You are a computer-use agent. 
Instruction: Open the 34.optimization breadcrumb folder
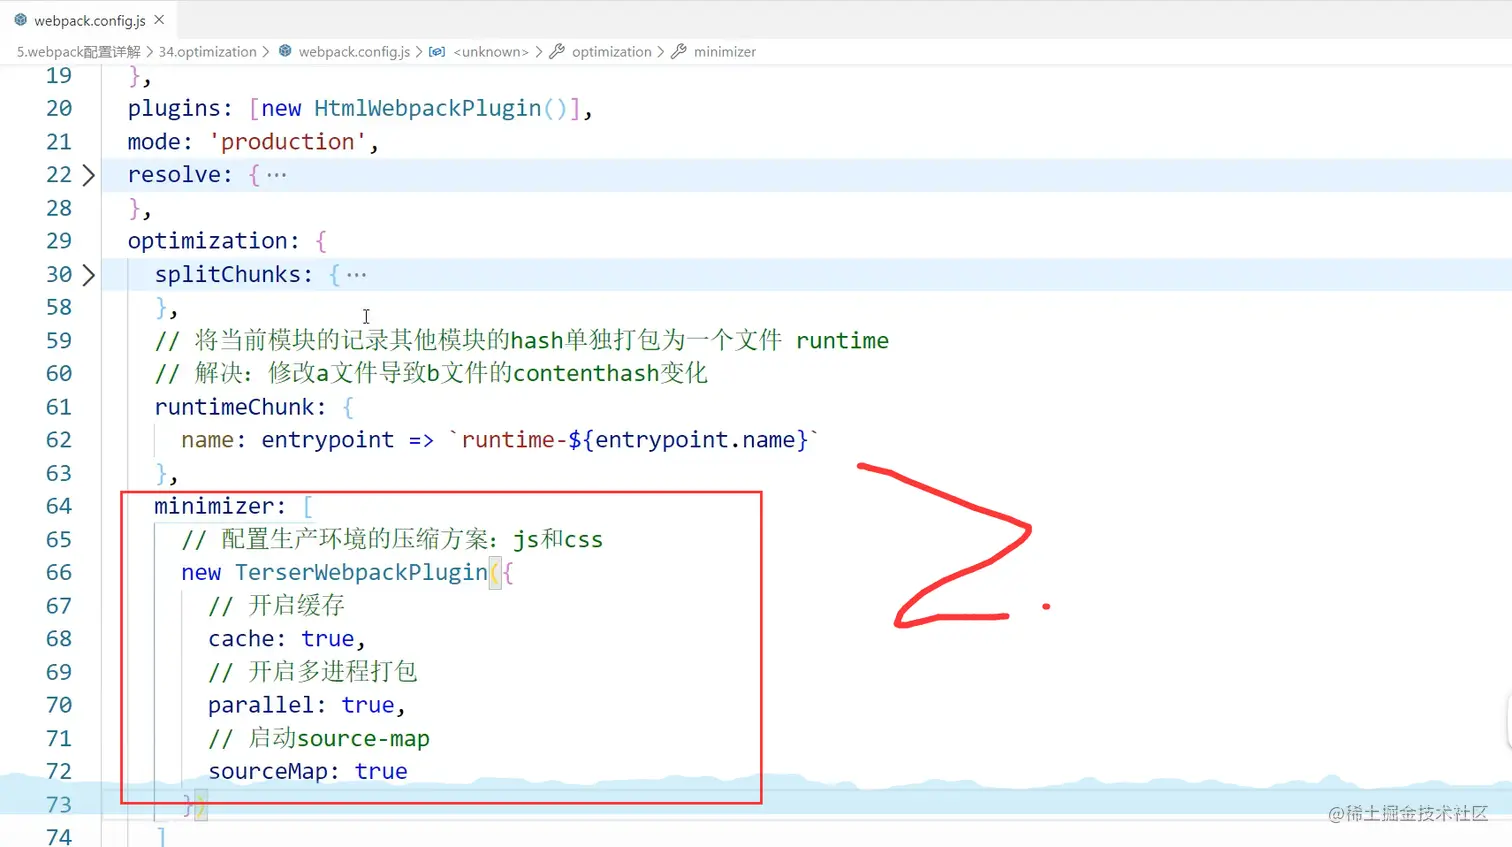208,52
